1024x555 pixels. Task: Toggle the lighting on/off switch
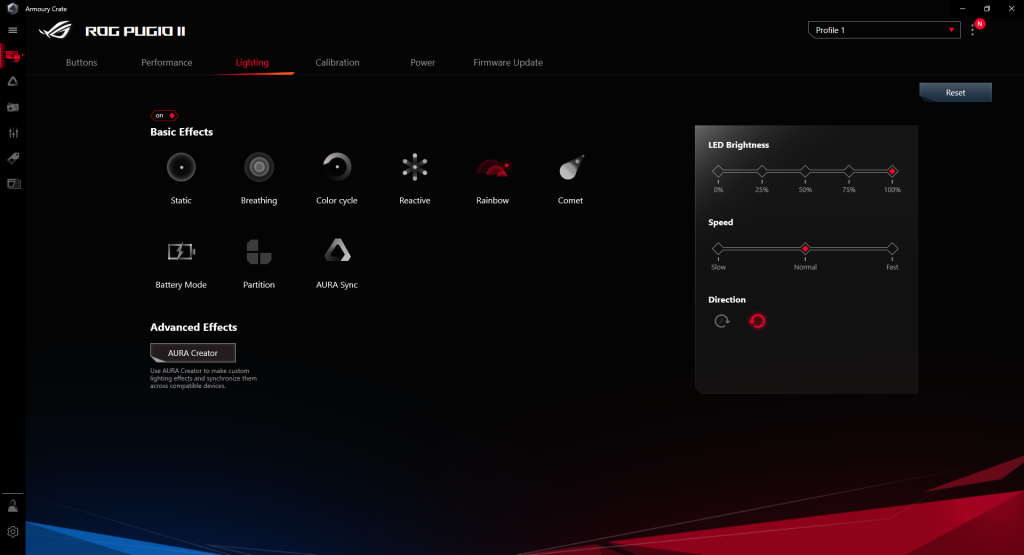click(164, 116)
